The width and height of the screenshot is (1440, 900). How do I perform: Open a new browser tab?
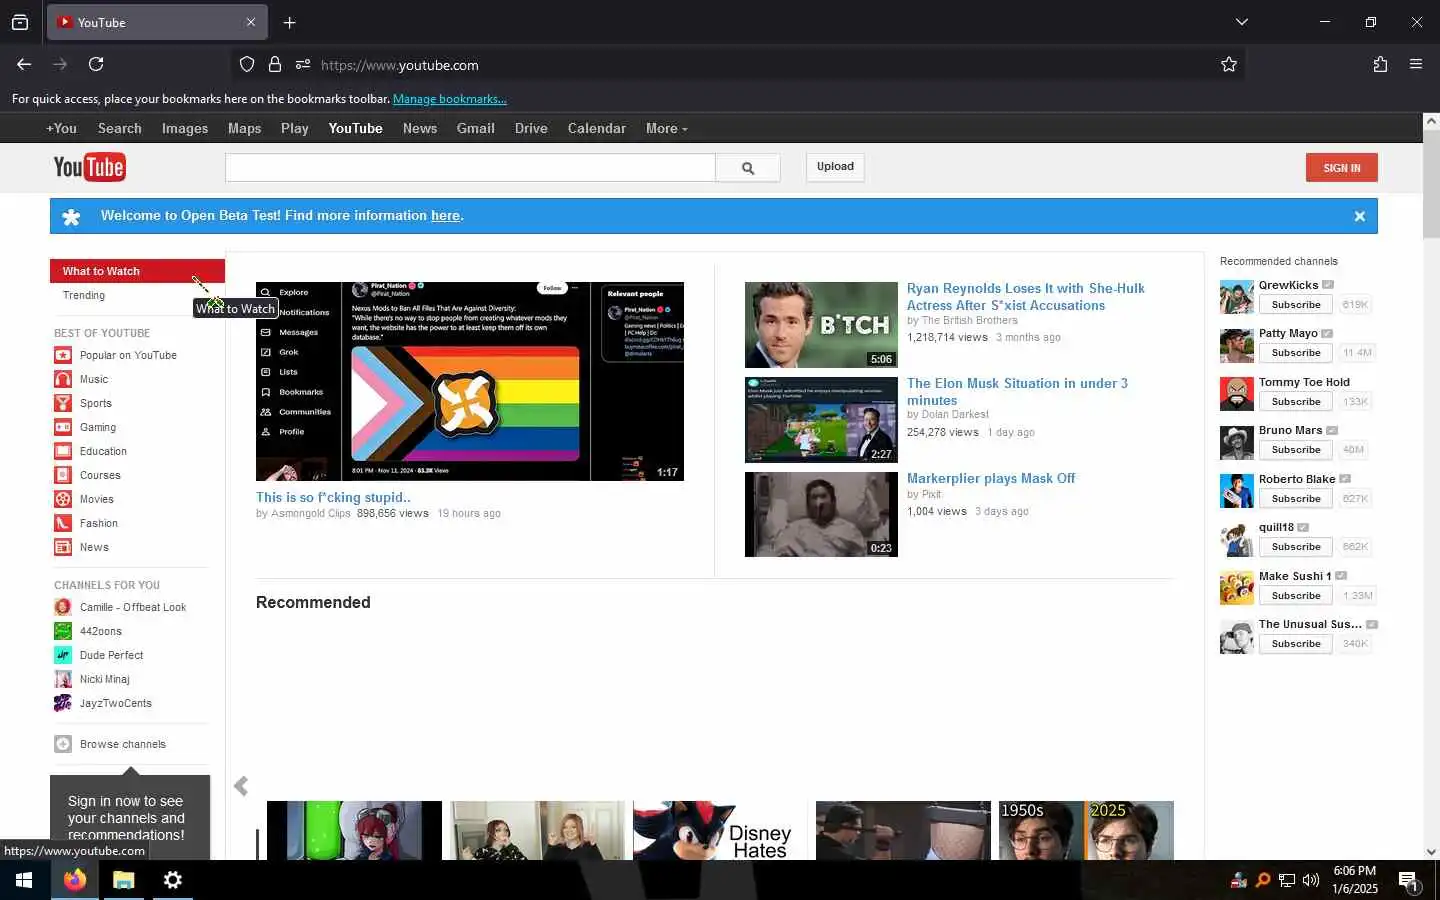(289, 22)
